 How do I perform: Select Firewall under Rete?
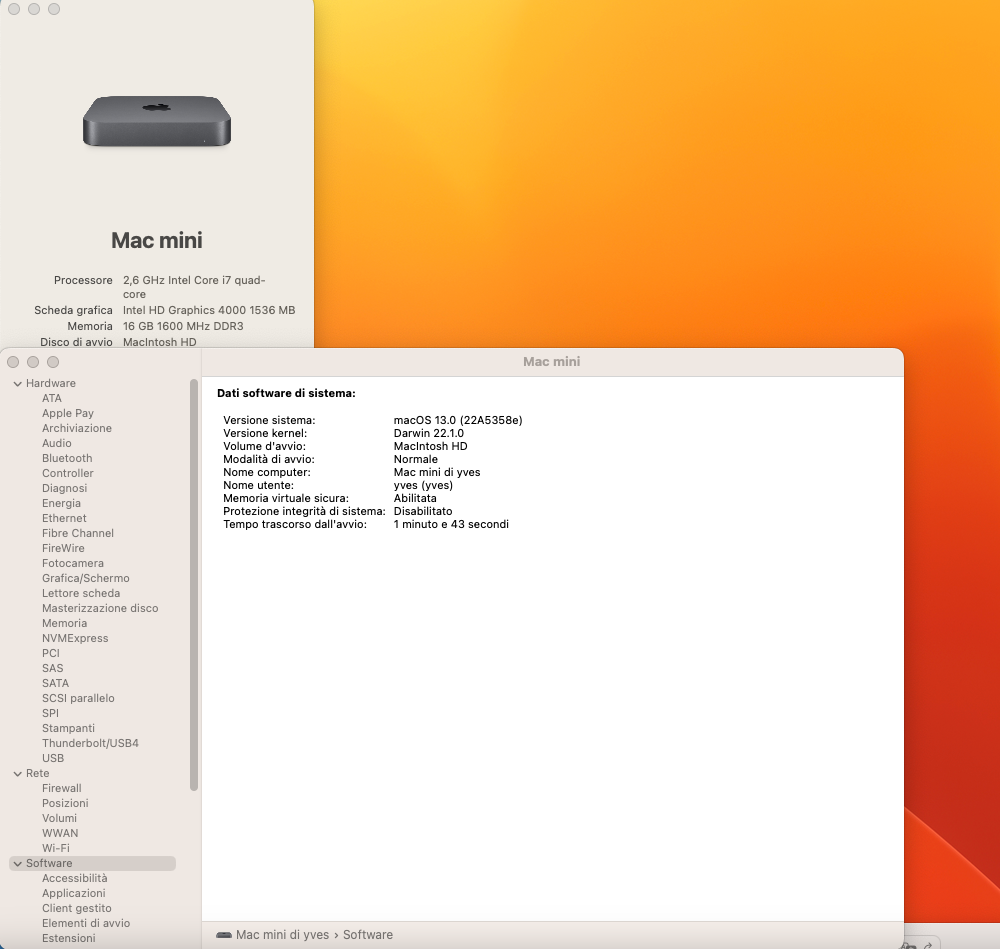coord(62,788)
